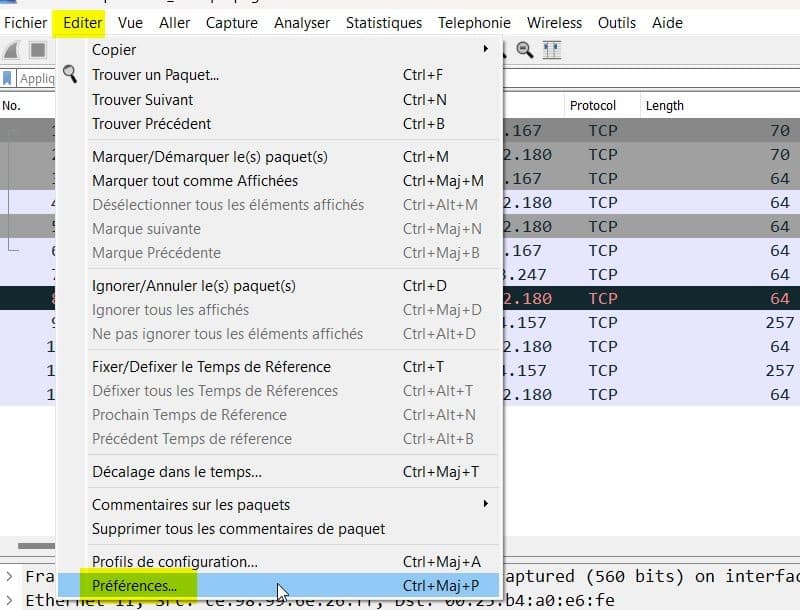Open the Fichier menu
This screenshot has width=800, height=610.
(25, 22)
